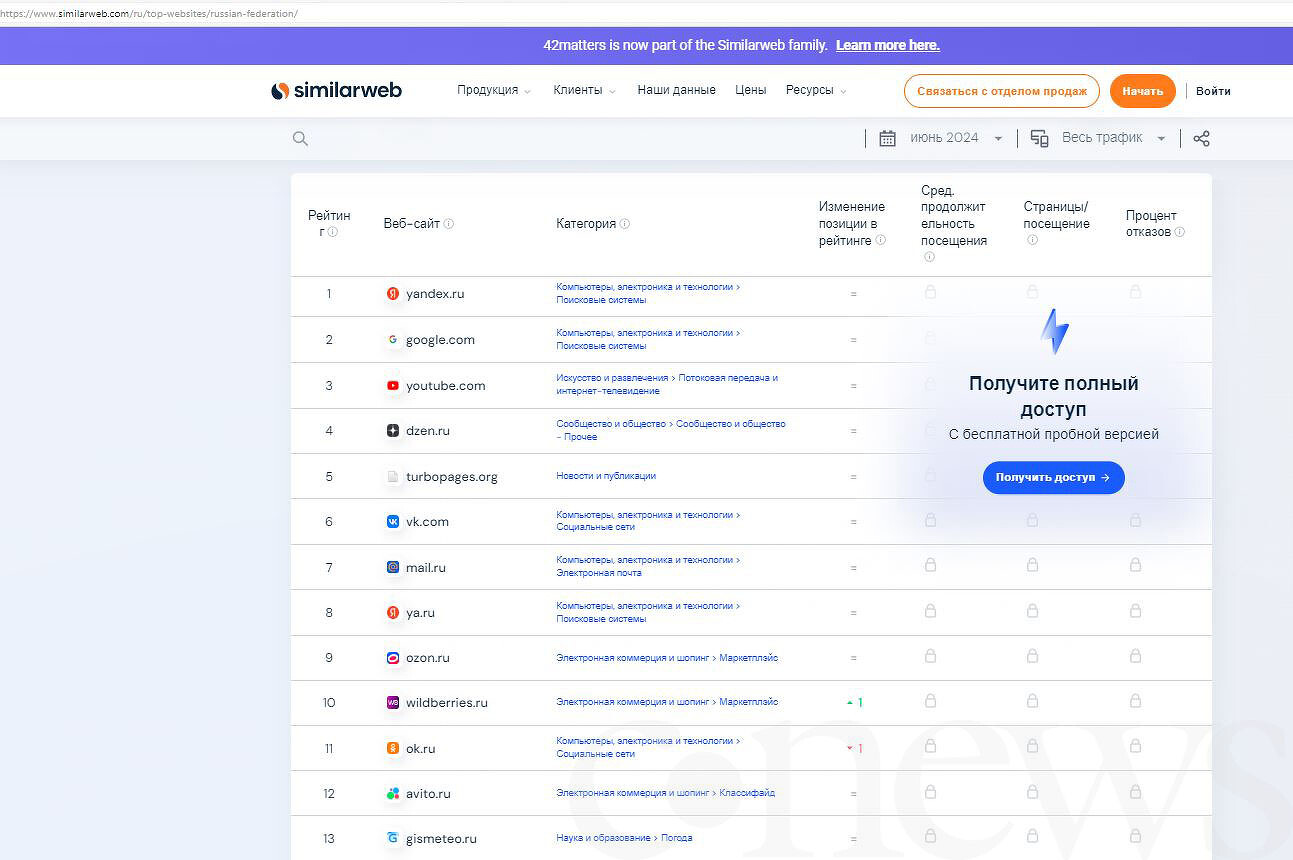Viewport: 1293px width, 860px height.
Task: Open the google.com website link
Action: [440, 340]
